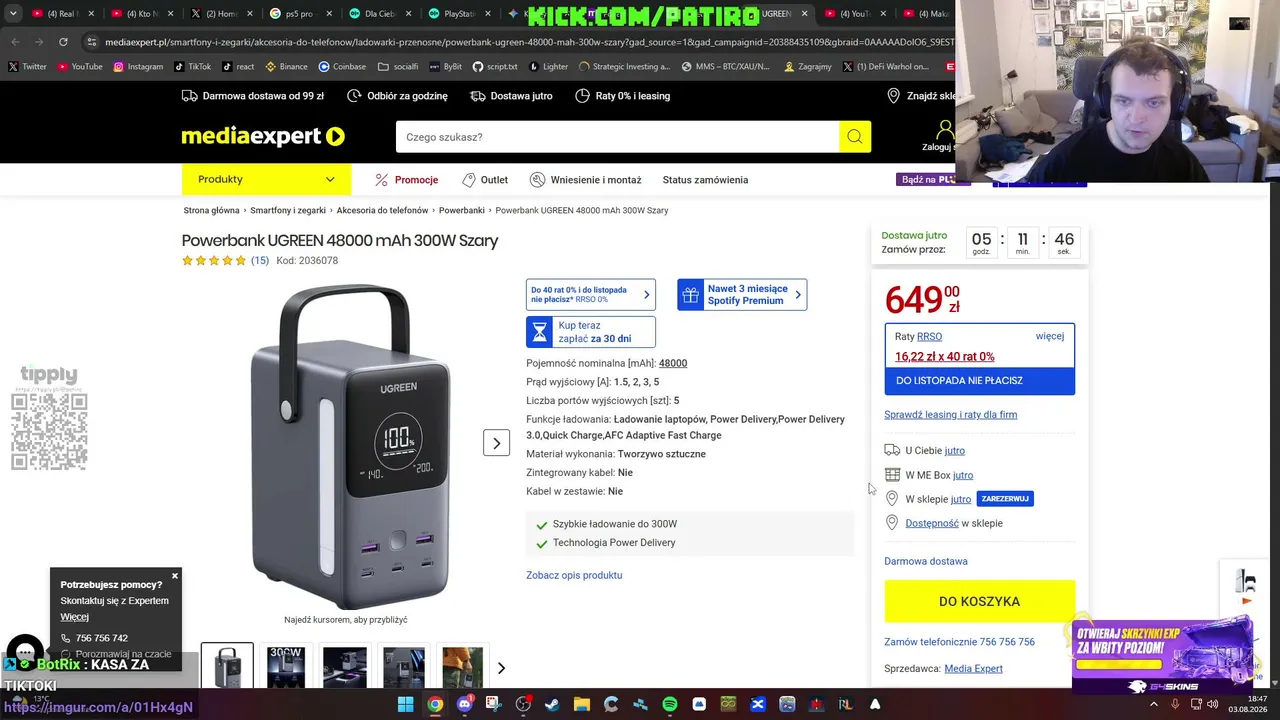Click the Spotify Premium gift icon
The width and height of the screenshot is (1280, 720).
690,295
